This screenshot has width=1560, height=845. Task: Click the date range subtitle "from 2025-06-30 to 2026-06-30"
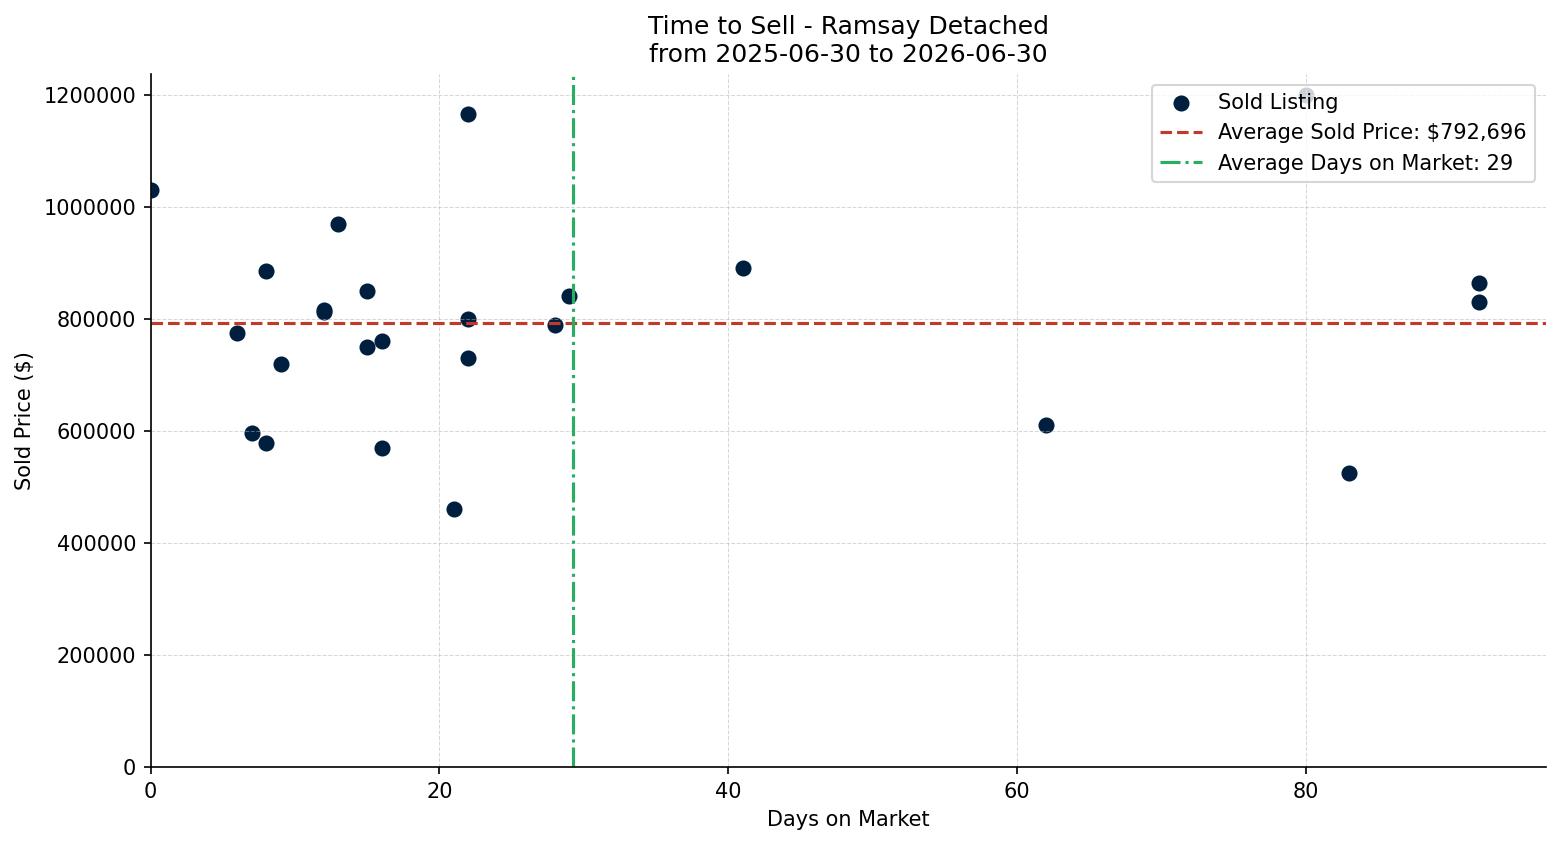(x=848, y=54)
